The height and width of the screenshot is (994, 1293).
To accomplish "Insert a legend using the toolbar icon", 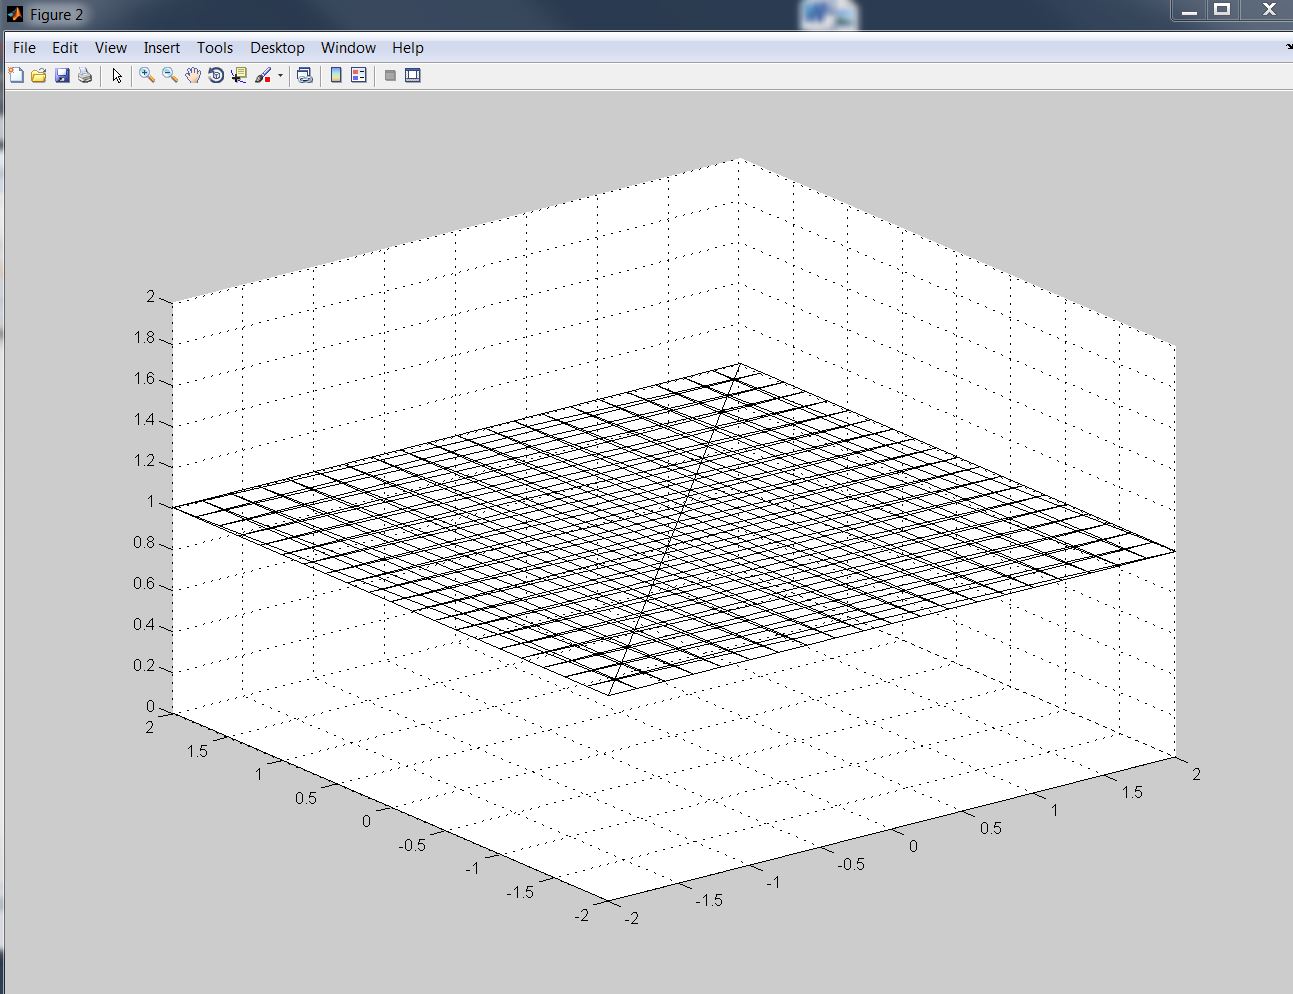I will click(359, 75).
